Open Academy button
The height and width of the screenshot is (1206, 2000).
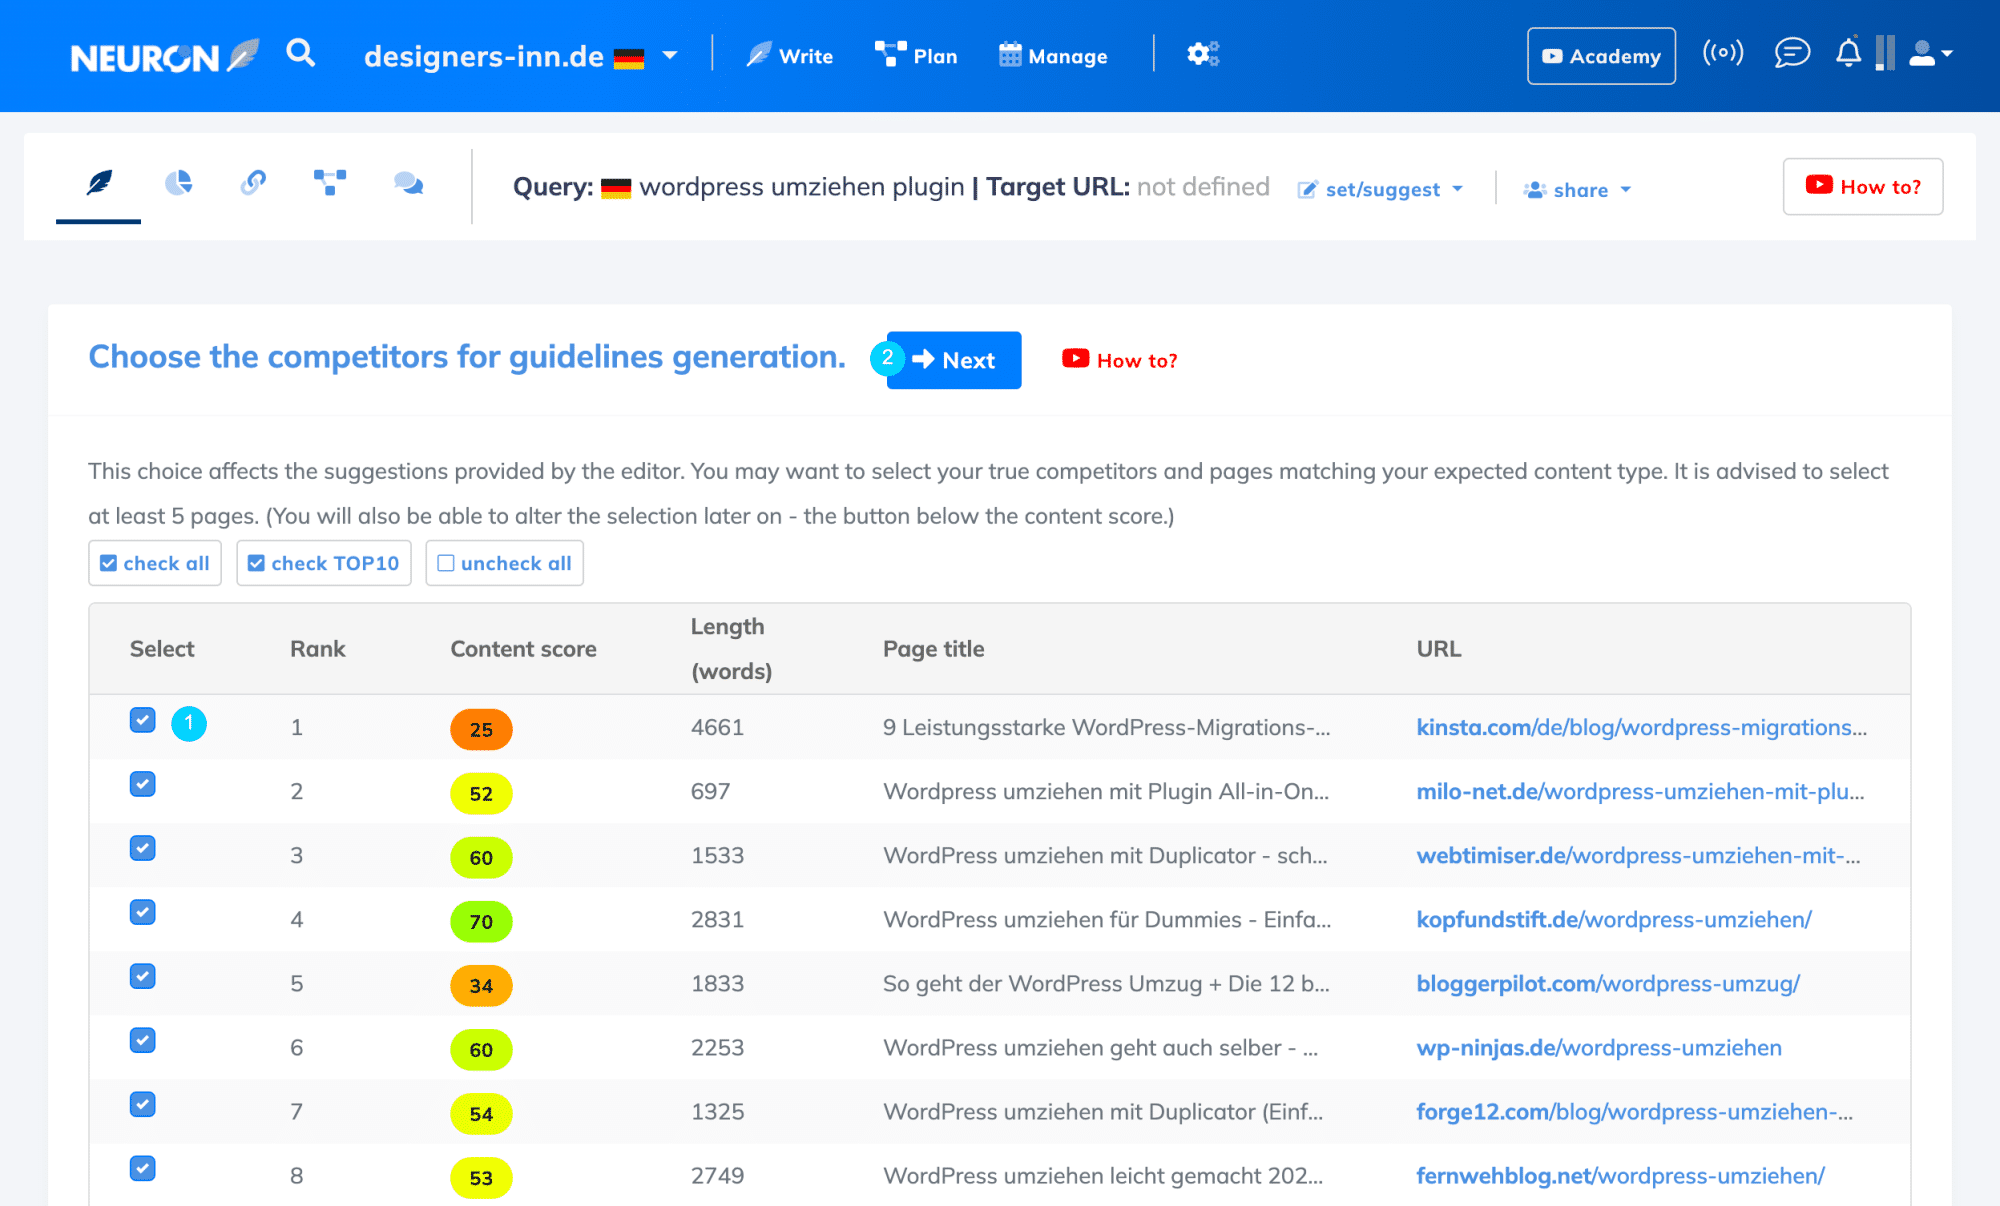click(1601, 56)
